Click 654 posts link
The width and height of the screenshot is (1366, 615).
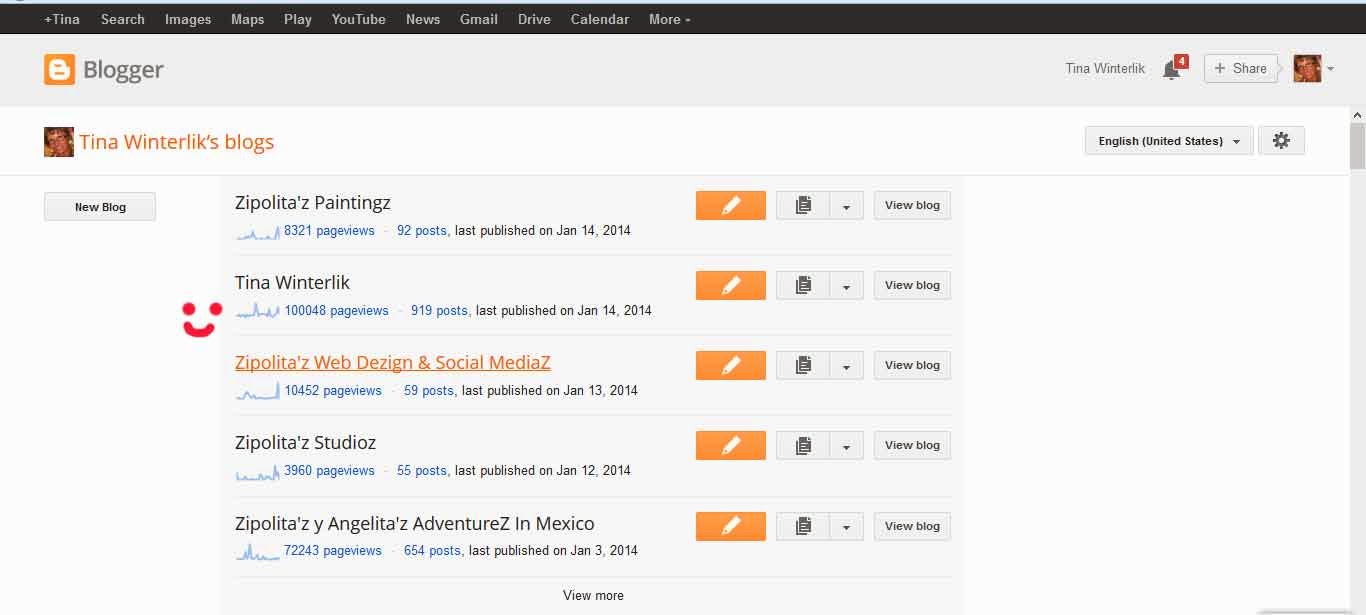pos(432,551)
